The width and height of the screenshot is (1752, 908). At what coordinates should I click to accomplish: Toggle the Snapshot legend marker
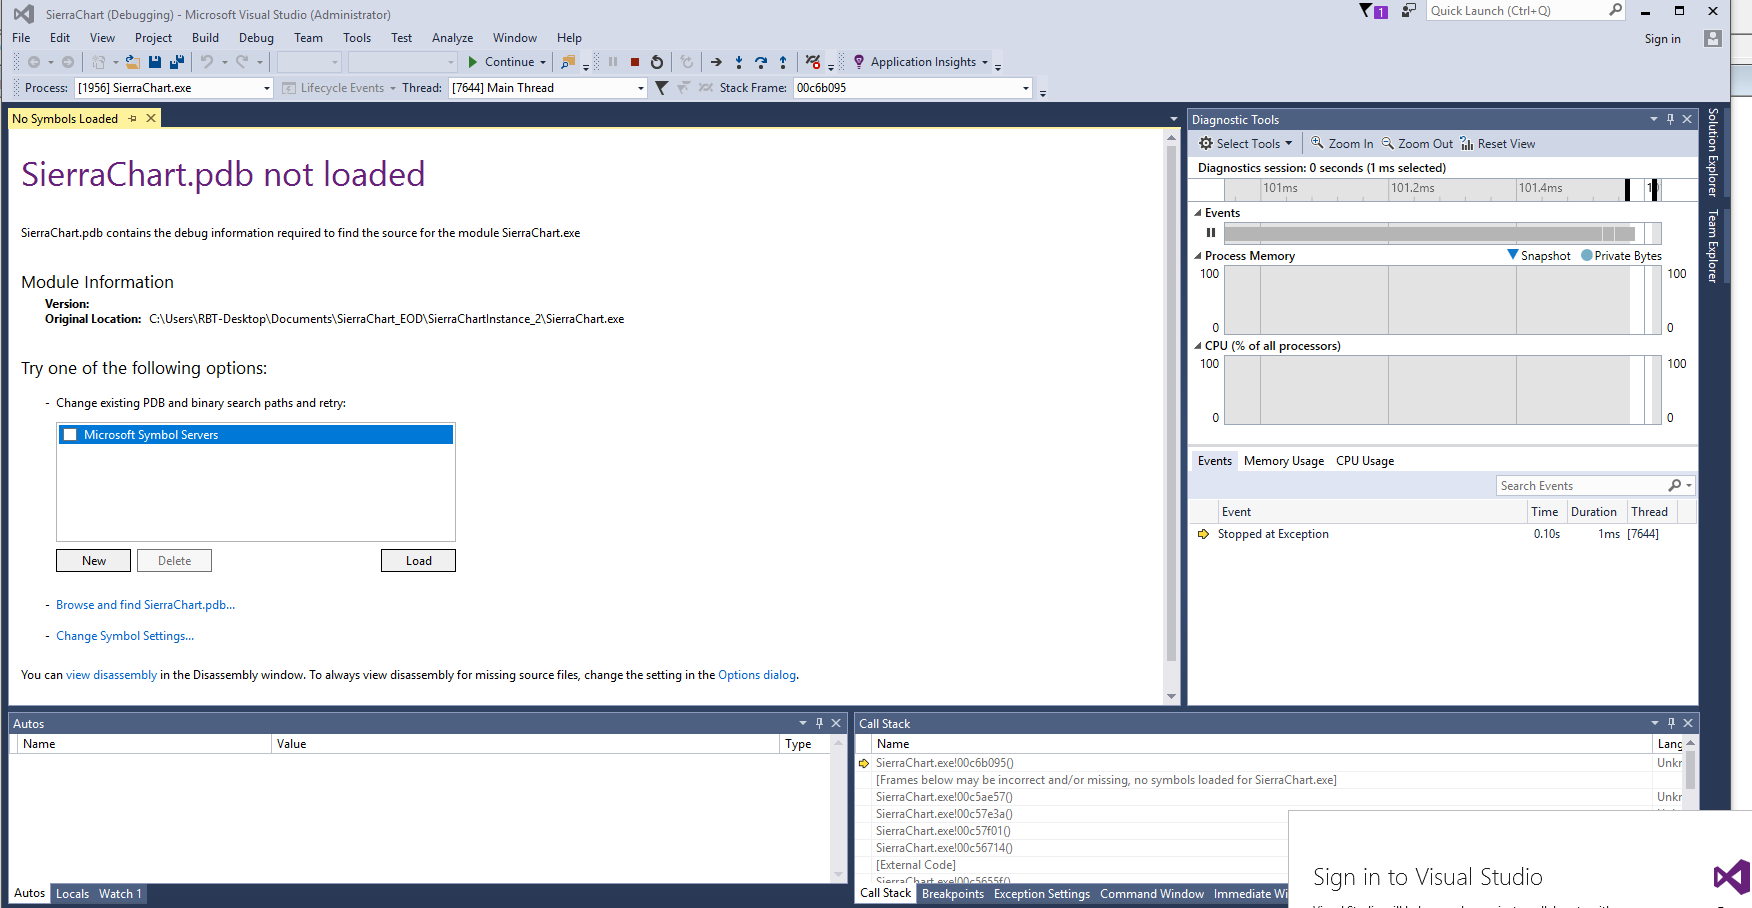[x=1513, y=255]
